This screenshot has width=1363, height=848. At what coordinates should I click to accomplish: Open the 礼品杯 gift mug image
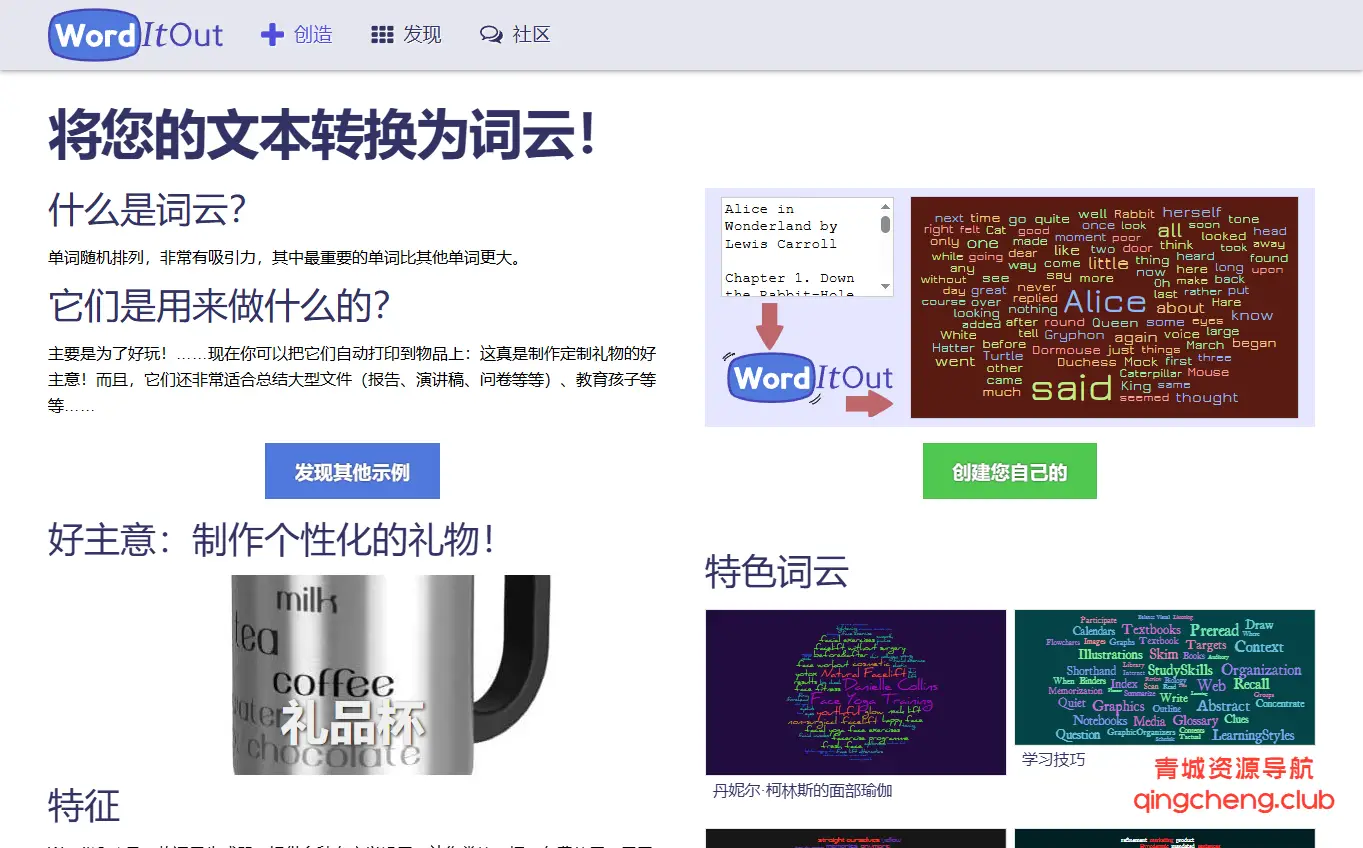point(390,674)
